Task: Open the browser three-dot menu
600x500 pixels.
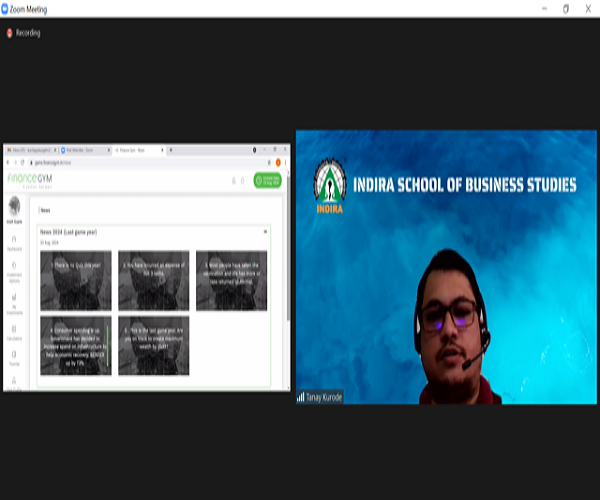Action: click(x=285, y=163)
